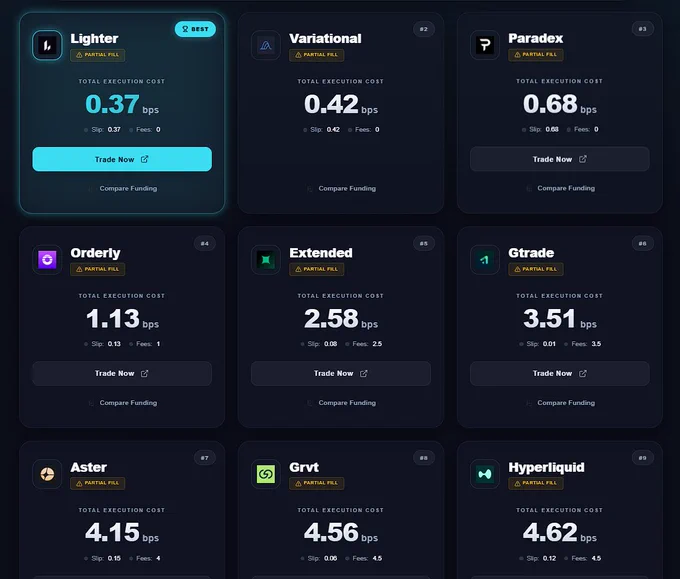Click the Lighter exchange logo icon
Image resolution: width=680 pixels, height=579 pixels.
coord(47,45)
